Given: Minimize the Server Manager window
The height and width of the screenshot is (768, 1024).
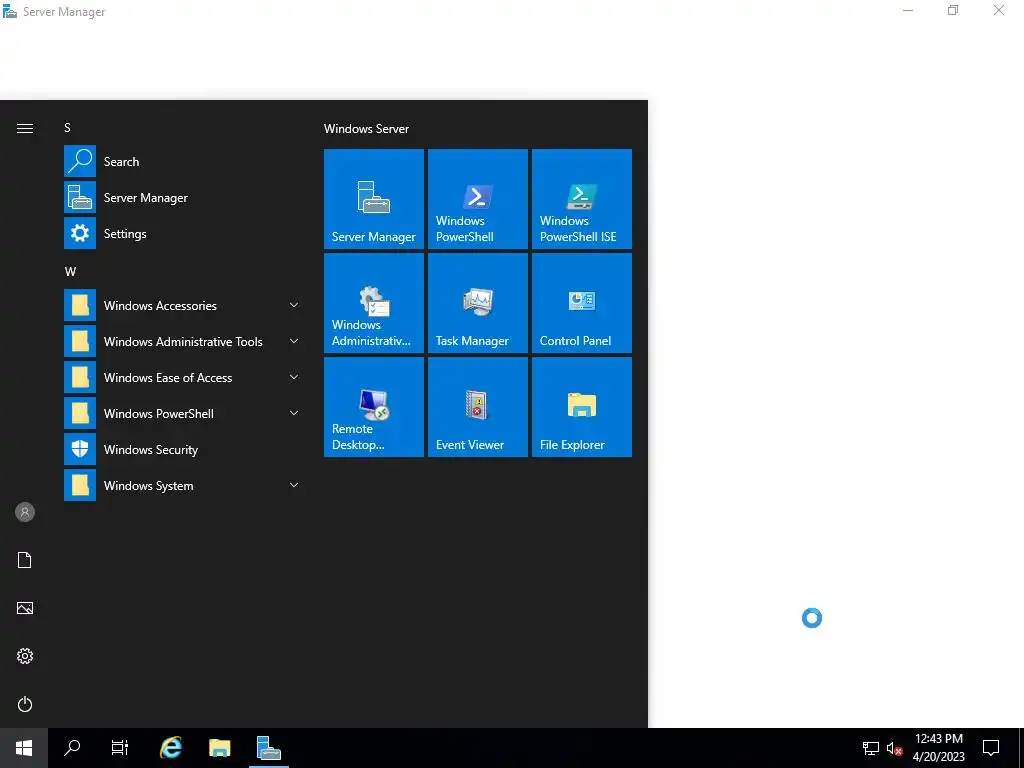Looking at the screenshot, I should pos(908,10).
